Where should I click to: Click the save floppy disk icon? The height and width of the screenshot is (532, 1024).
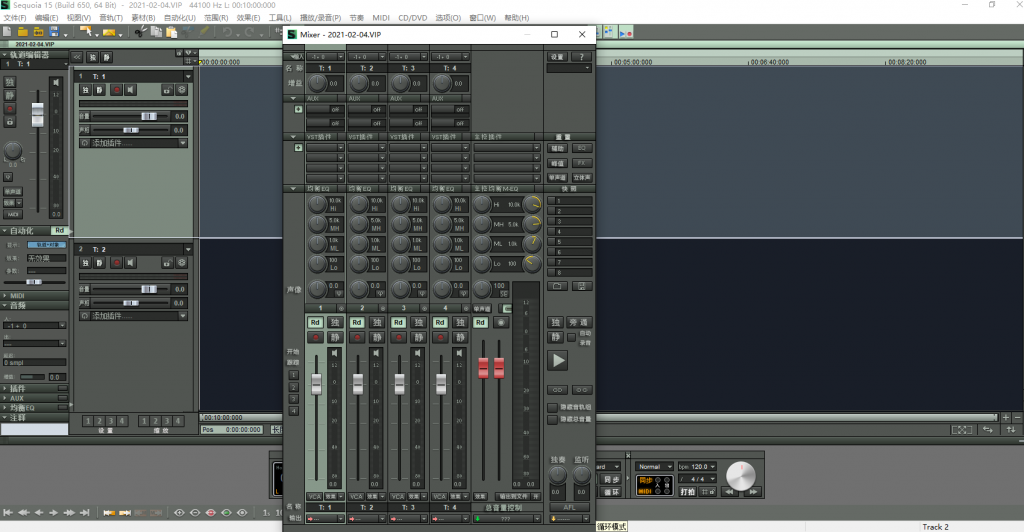click(x=54, y=31)
